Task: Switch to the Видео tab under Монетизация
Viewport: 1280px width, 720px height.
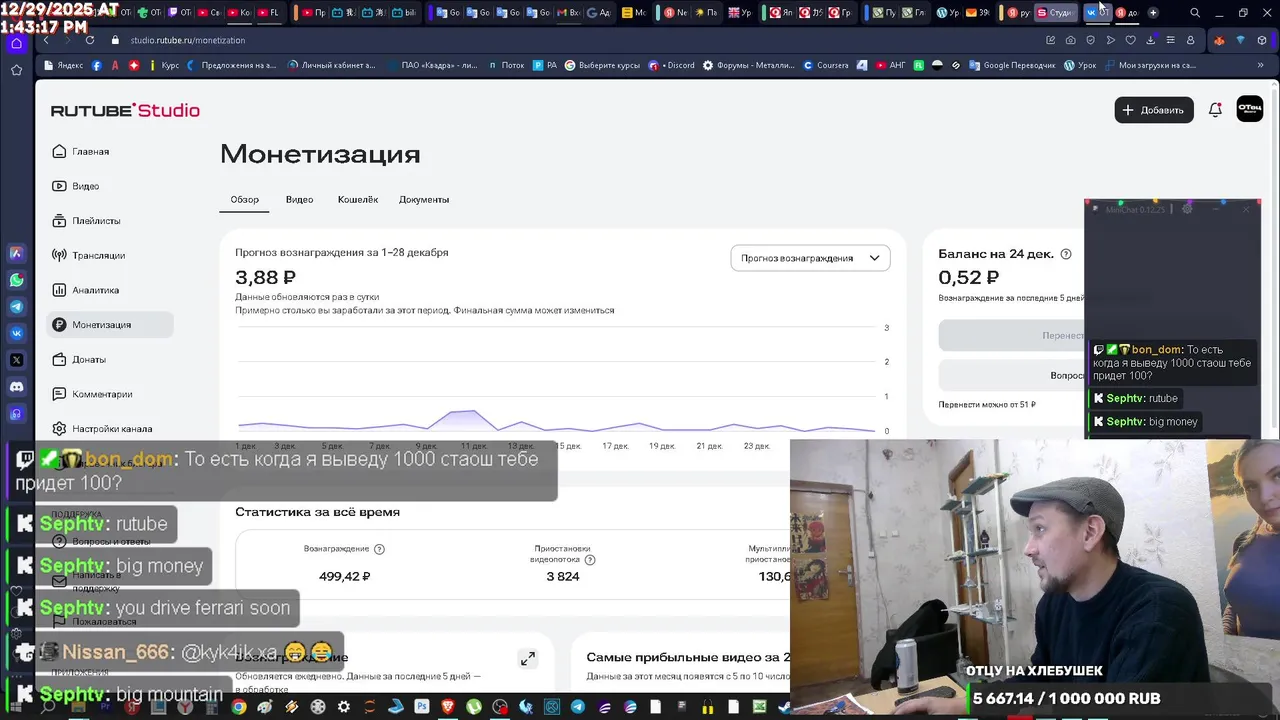Action: (x=299, y=200)
